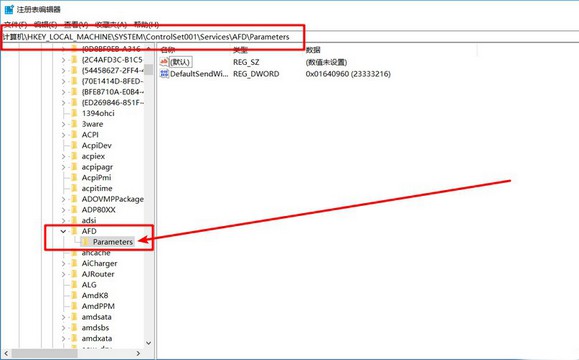Image resolution: width=579 pixels, height=360 pixels.
Task: Select the default string value icon
Action: 164,62
